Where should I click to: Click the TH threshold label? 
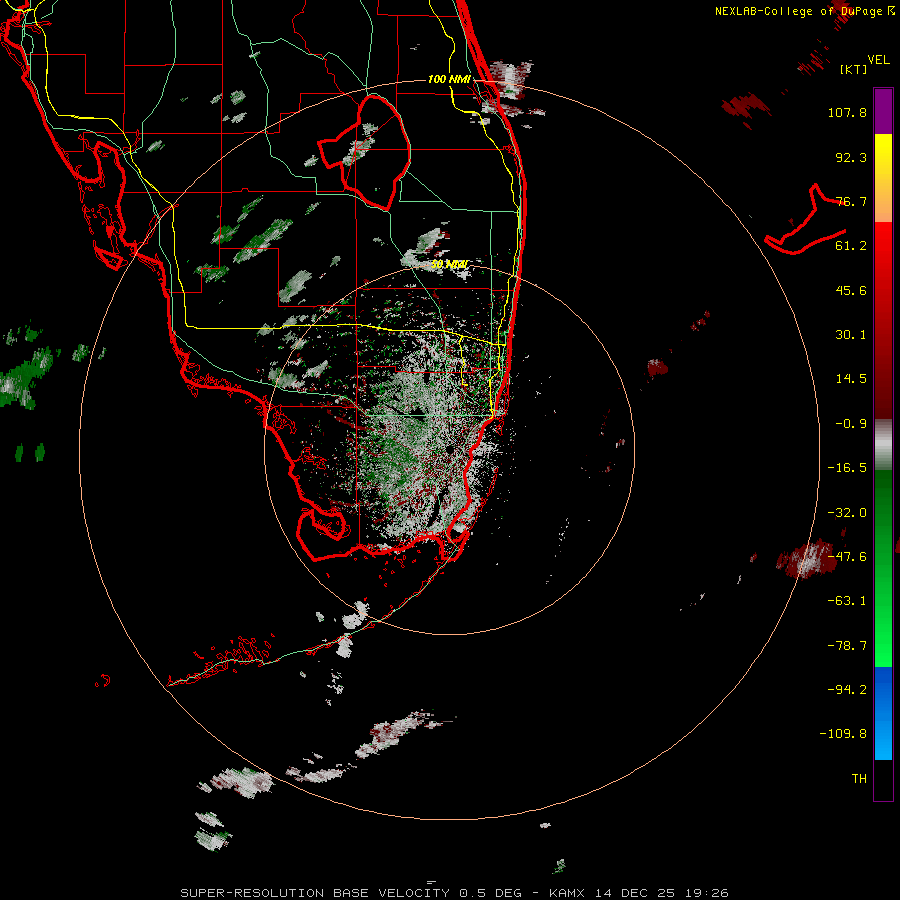pos(859,779)
